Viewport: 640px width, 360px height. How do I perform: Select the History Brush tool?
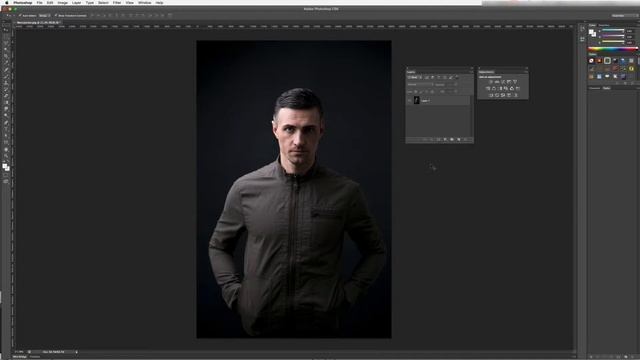pyautogui.click(x=6, y=89)
